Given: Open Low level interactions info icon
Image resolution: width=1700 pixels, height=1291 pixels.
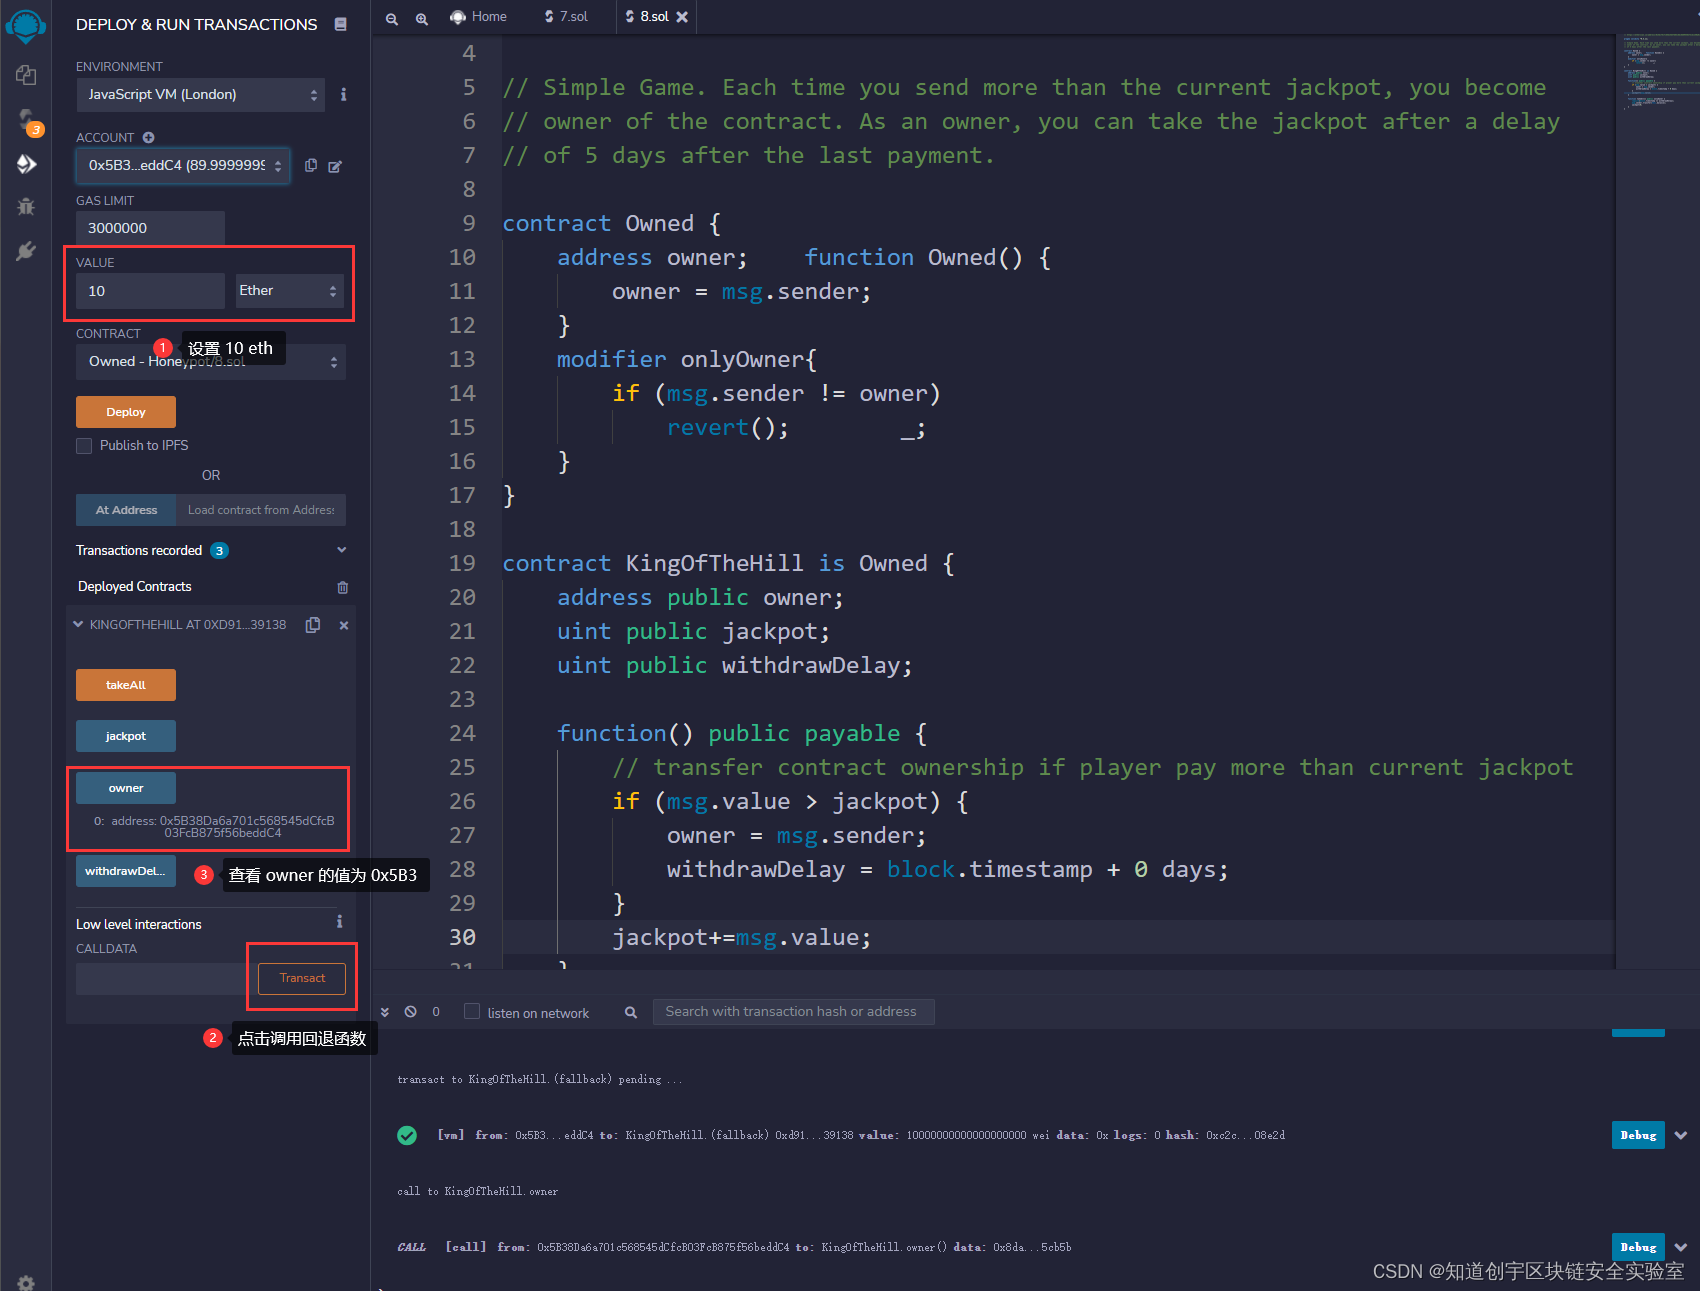Looking at the screenshot, I should coord(339,921).
